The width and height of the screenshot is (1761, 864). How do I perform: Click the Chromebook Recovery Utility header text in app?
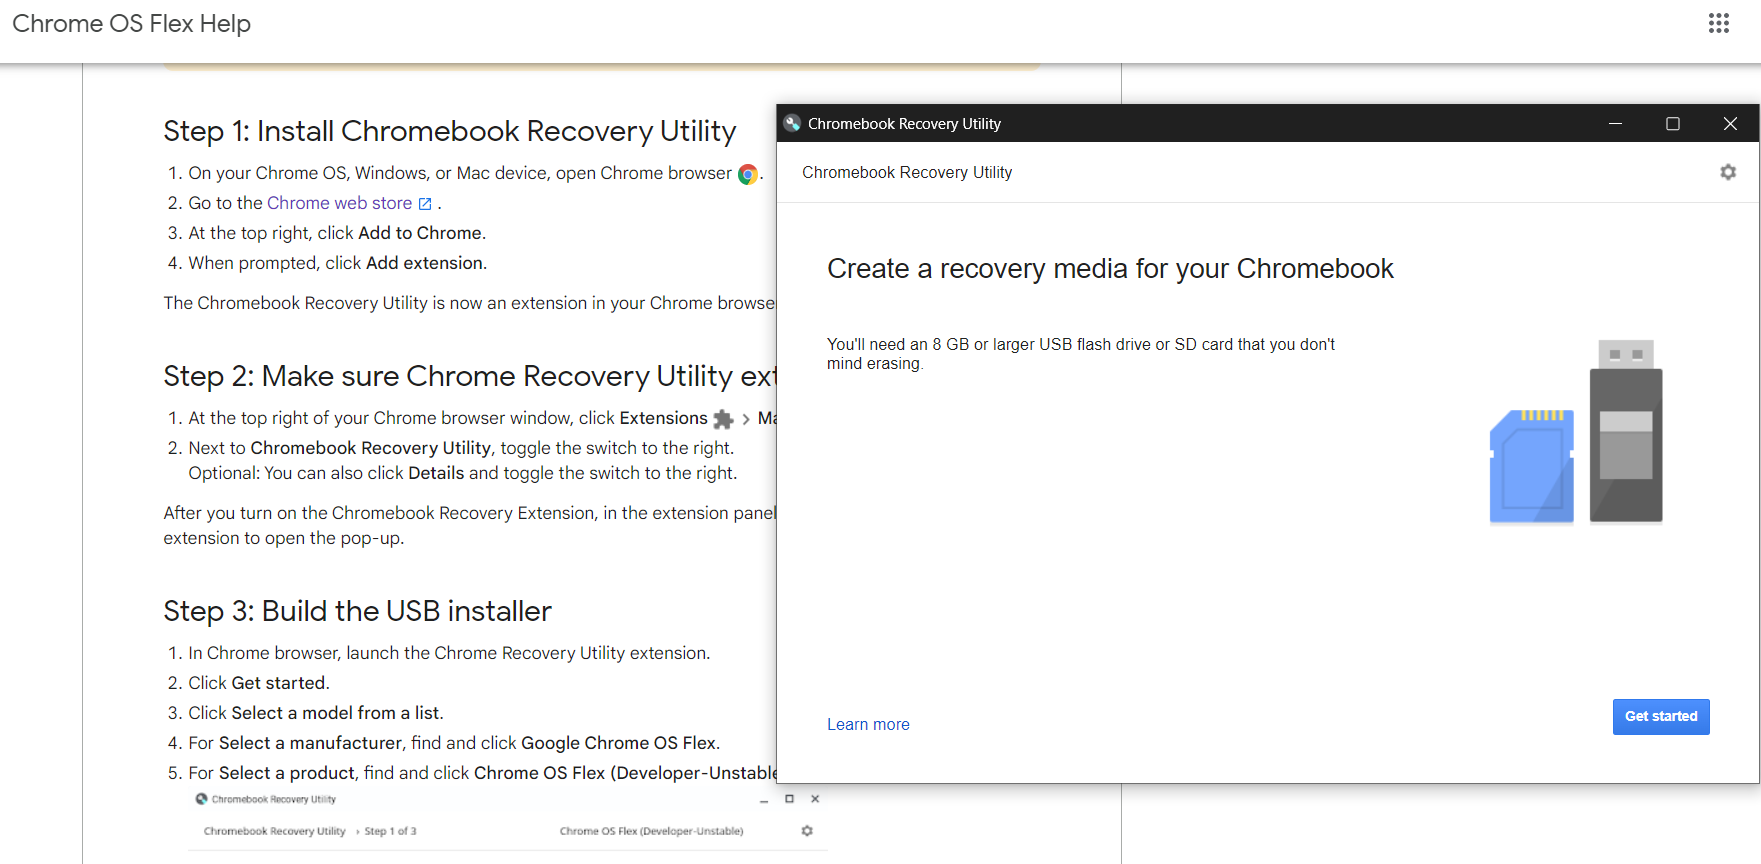(x=907, y=172)
